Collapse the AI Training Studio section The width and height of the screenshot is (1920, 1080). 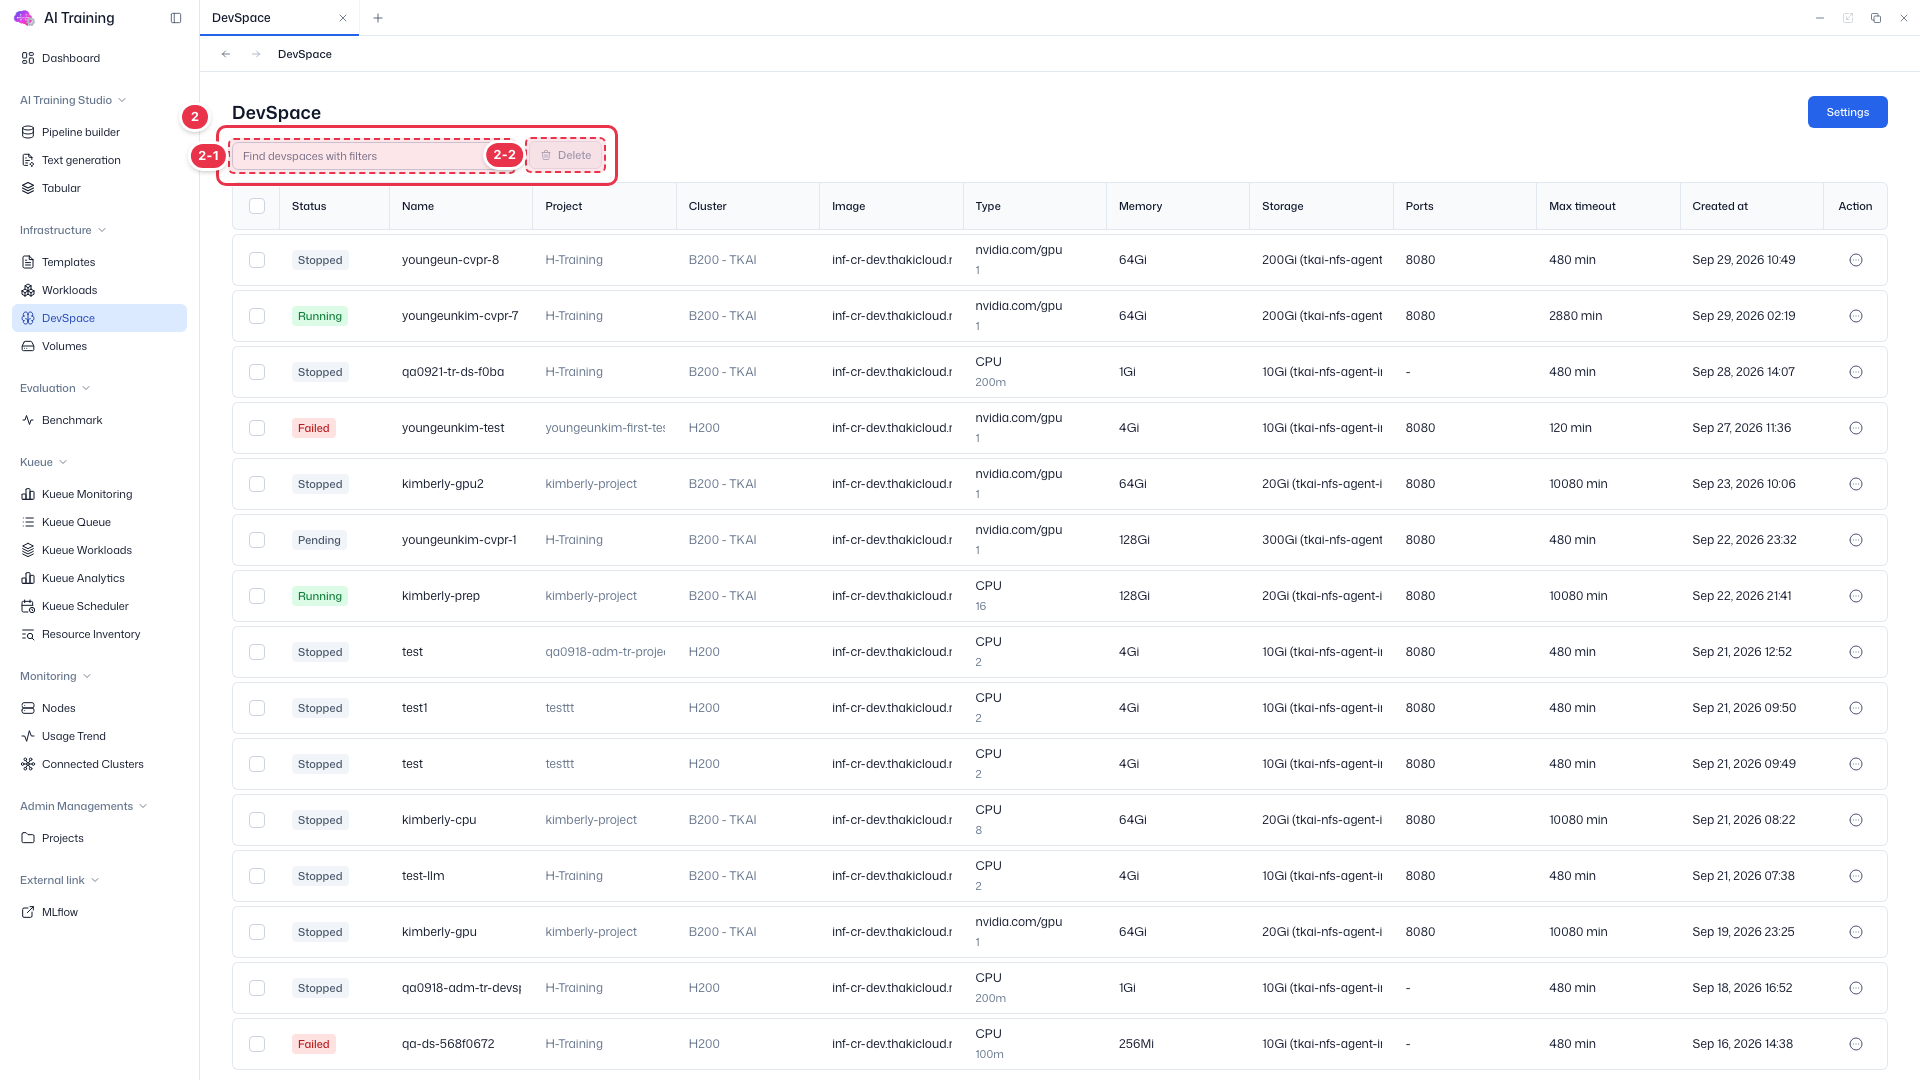73,100
